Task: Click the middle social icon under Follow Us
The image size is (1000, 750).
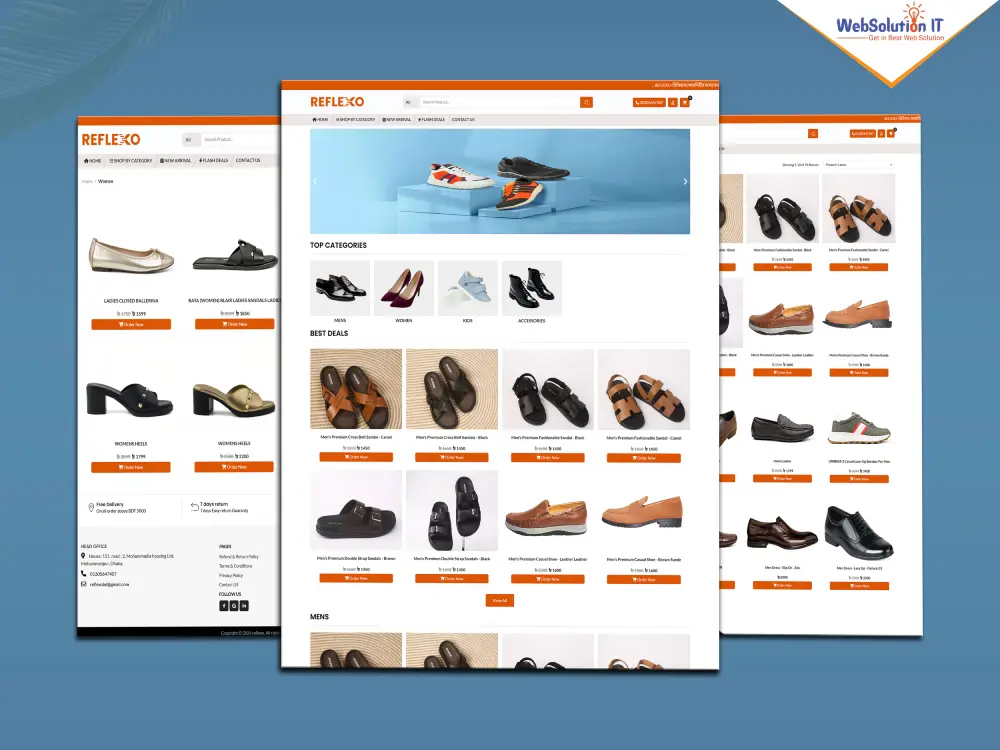Action: coord(234,605)
